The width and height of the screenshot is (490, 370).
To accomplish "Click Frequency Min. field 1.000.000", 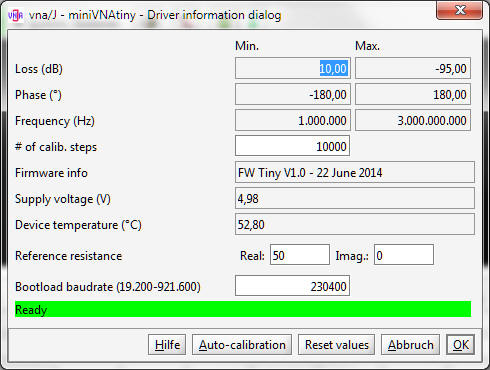I will [x=293, y=120].
